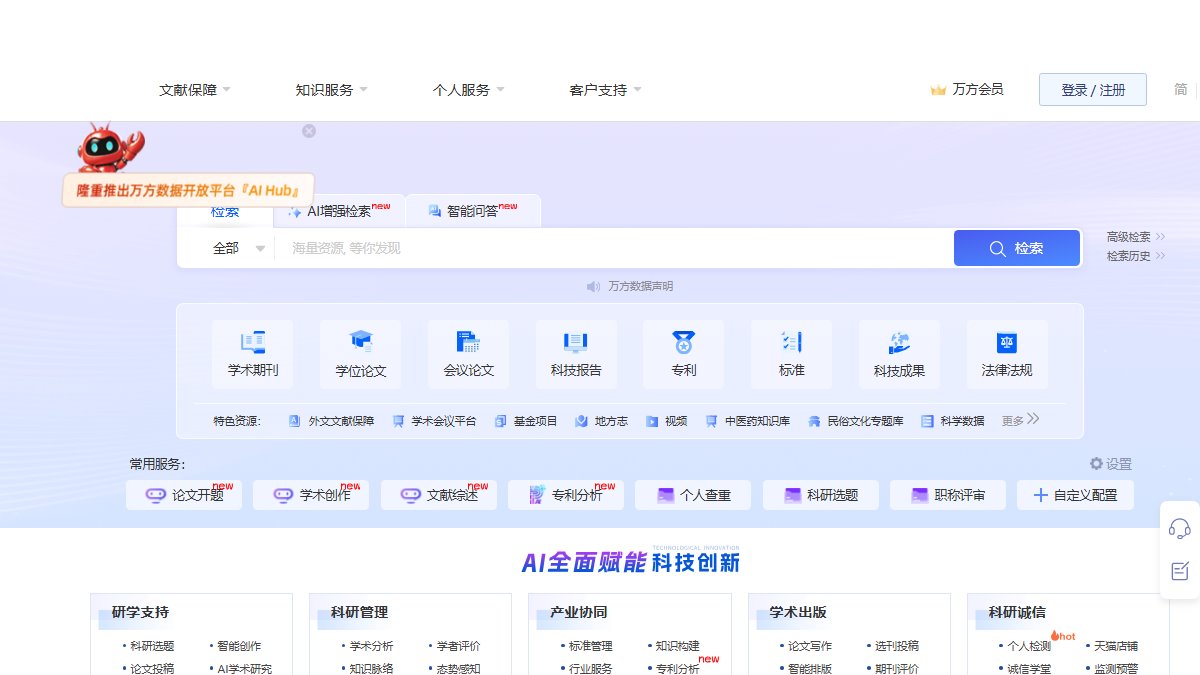Switch to the AI增强检索 tab
Viewport: 1200px width, 675px height.
(x=338, y=211)
